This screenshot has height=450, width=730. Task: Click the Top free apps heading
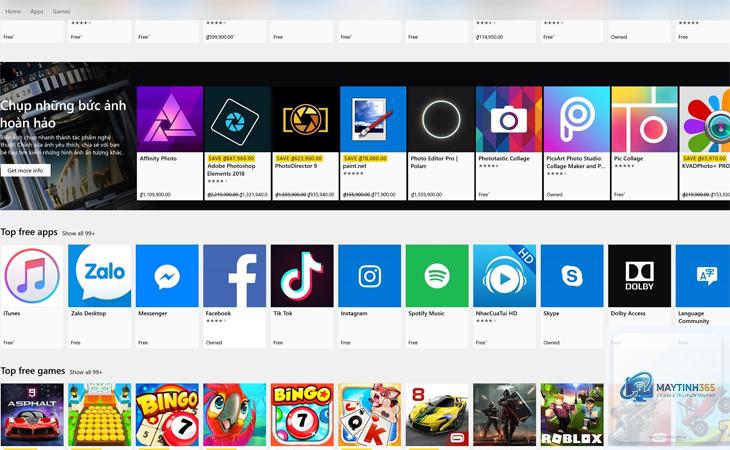pos(29,232)
